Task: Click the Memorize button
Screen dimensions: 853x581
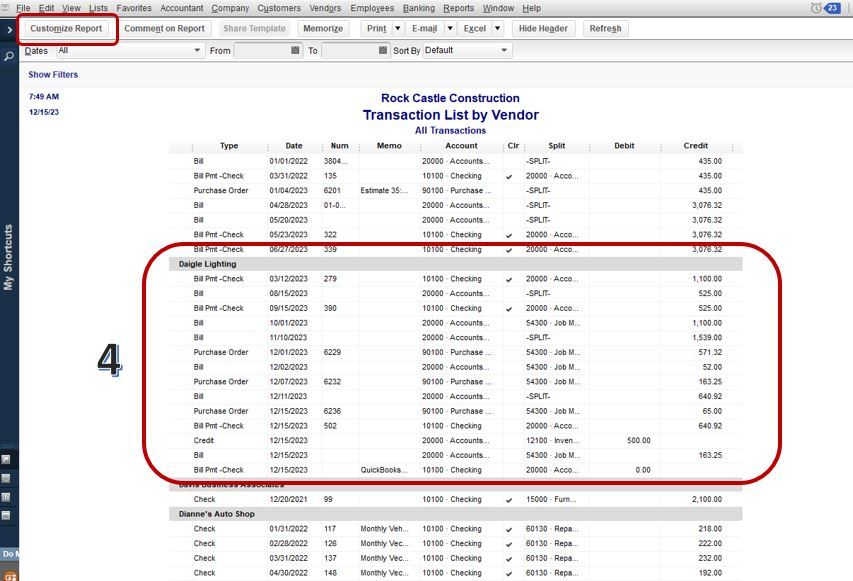Action: pyautogui.click(x=323, y=28)
